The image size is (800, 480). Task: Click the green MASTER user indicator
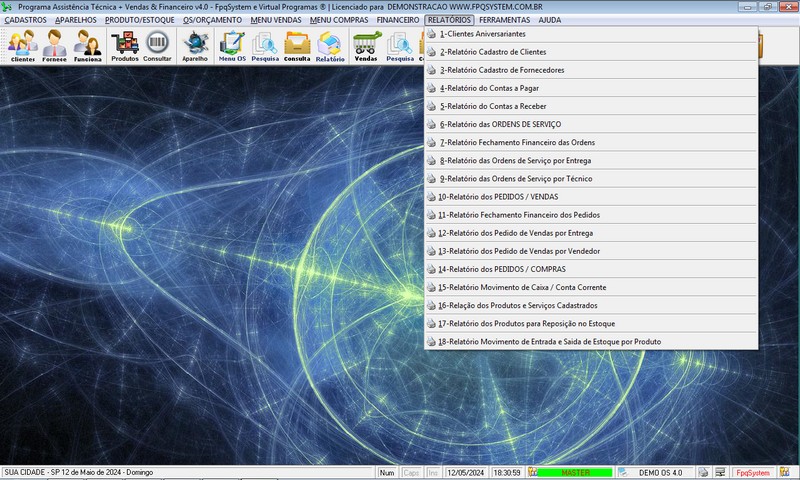pos(574,473)
